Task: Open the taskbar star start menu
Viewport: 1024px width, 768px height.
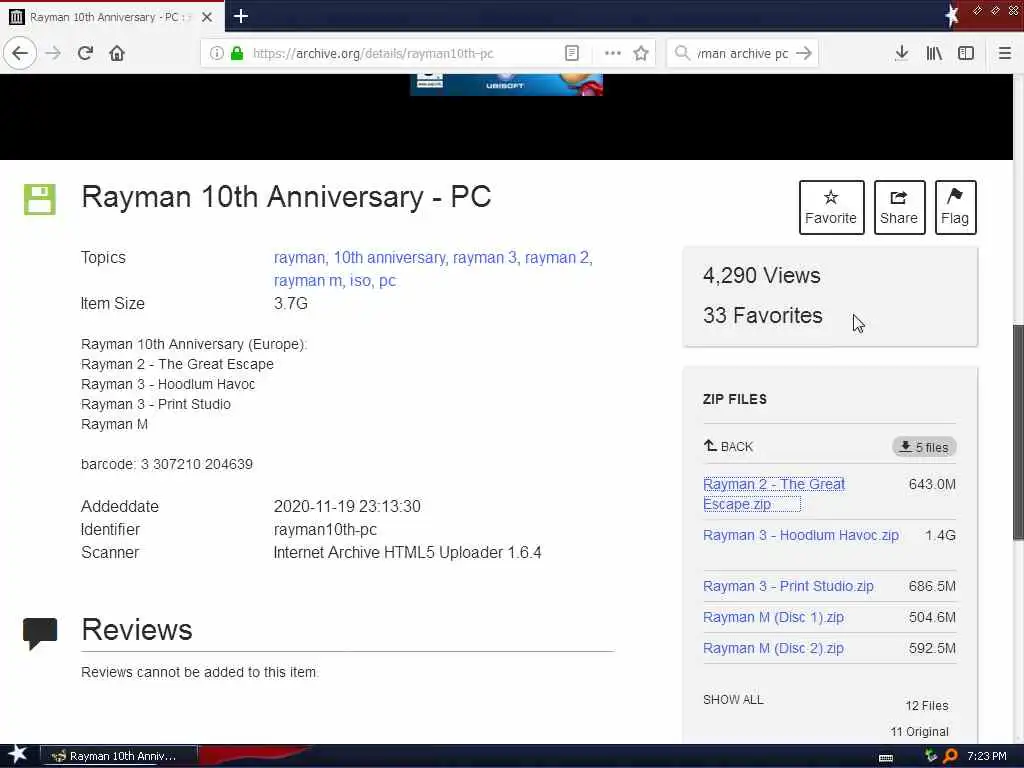Action: click(18, 756)
